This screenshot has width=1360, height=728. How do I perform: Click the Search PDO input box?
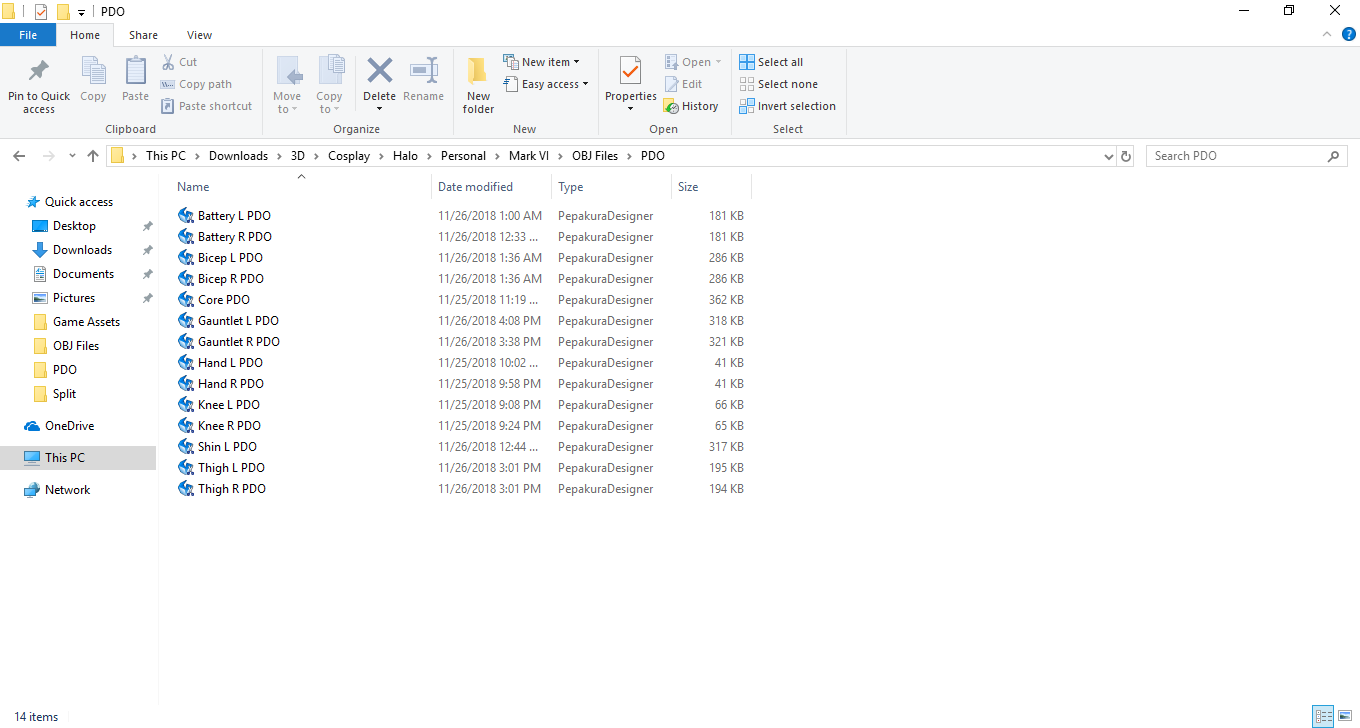1237,156
